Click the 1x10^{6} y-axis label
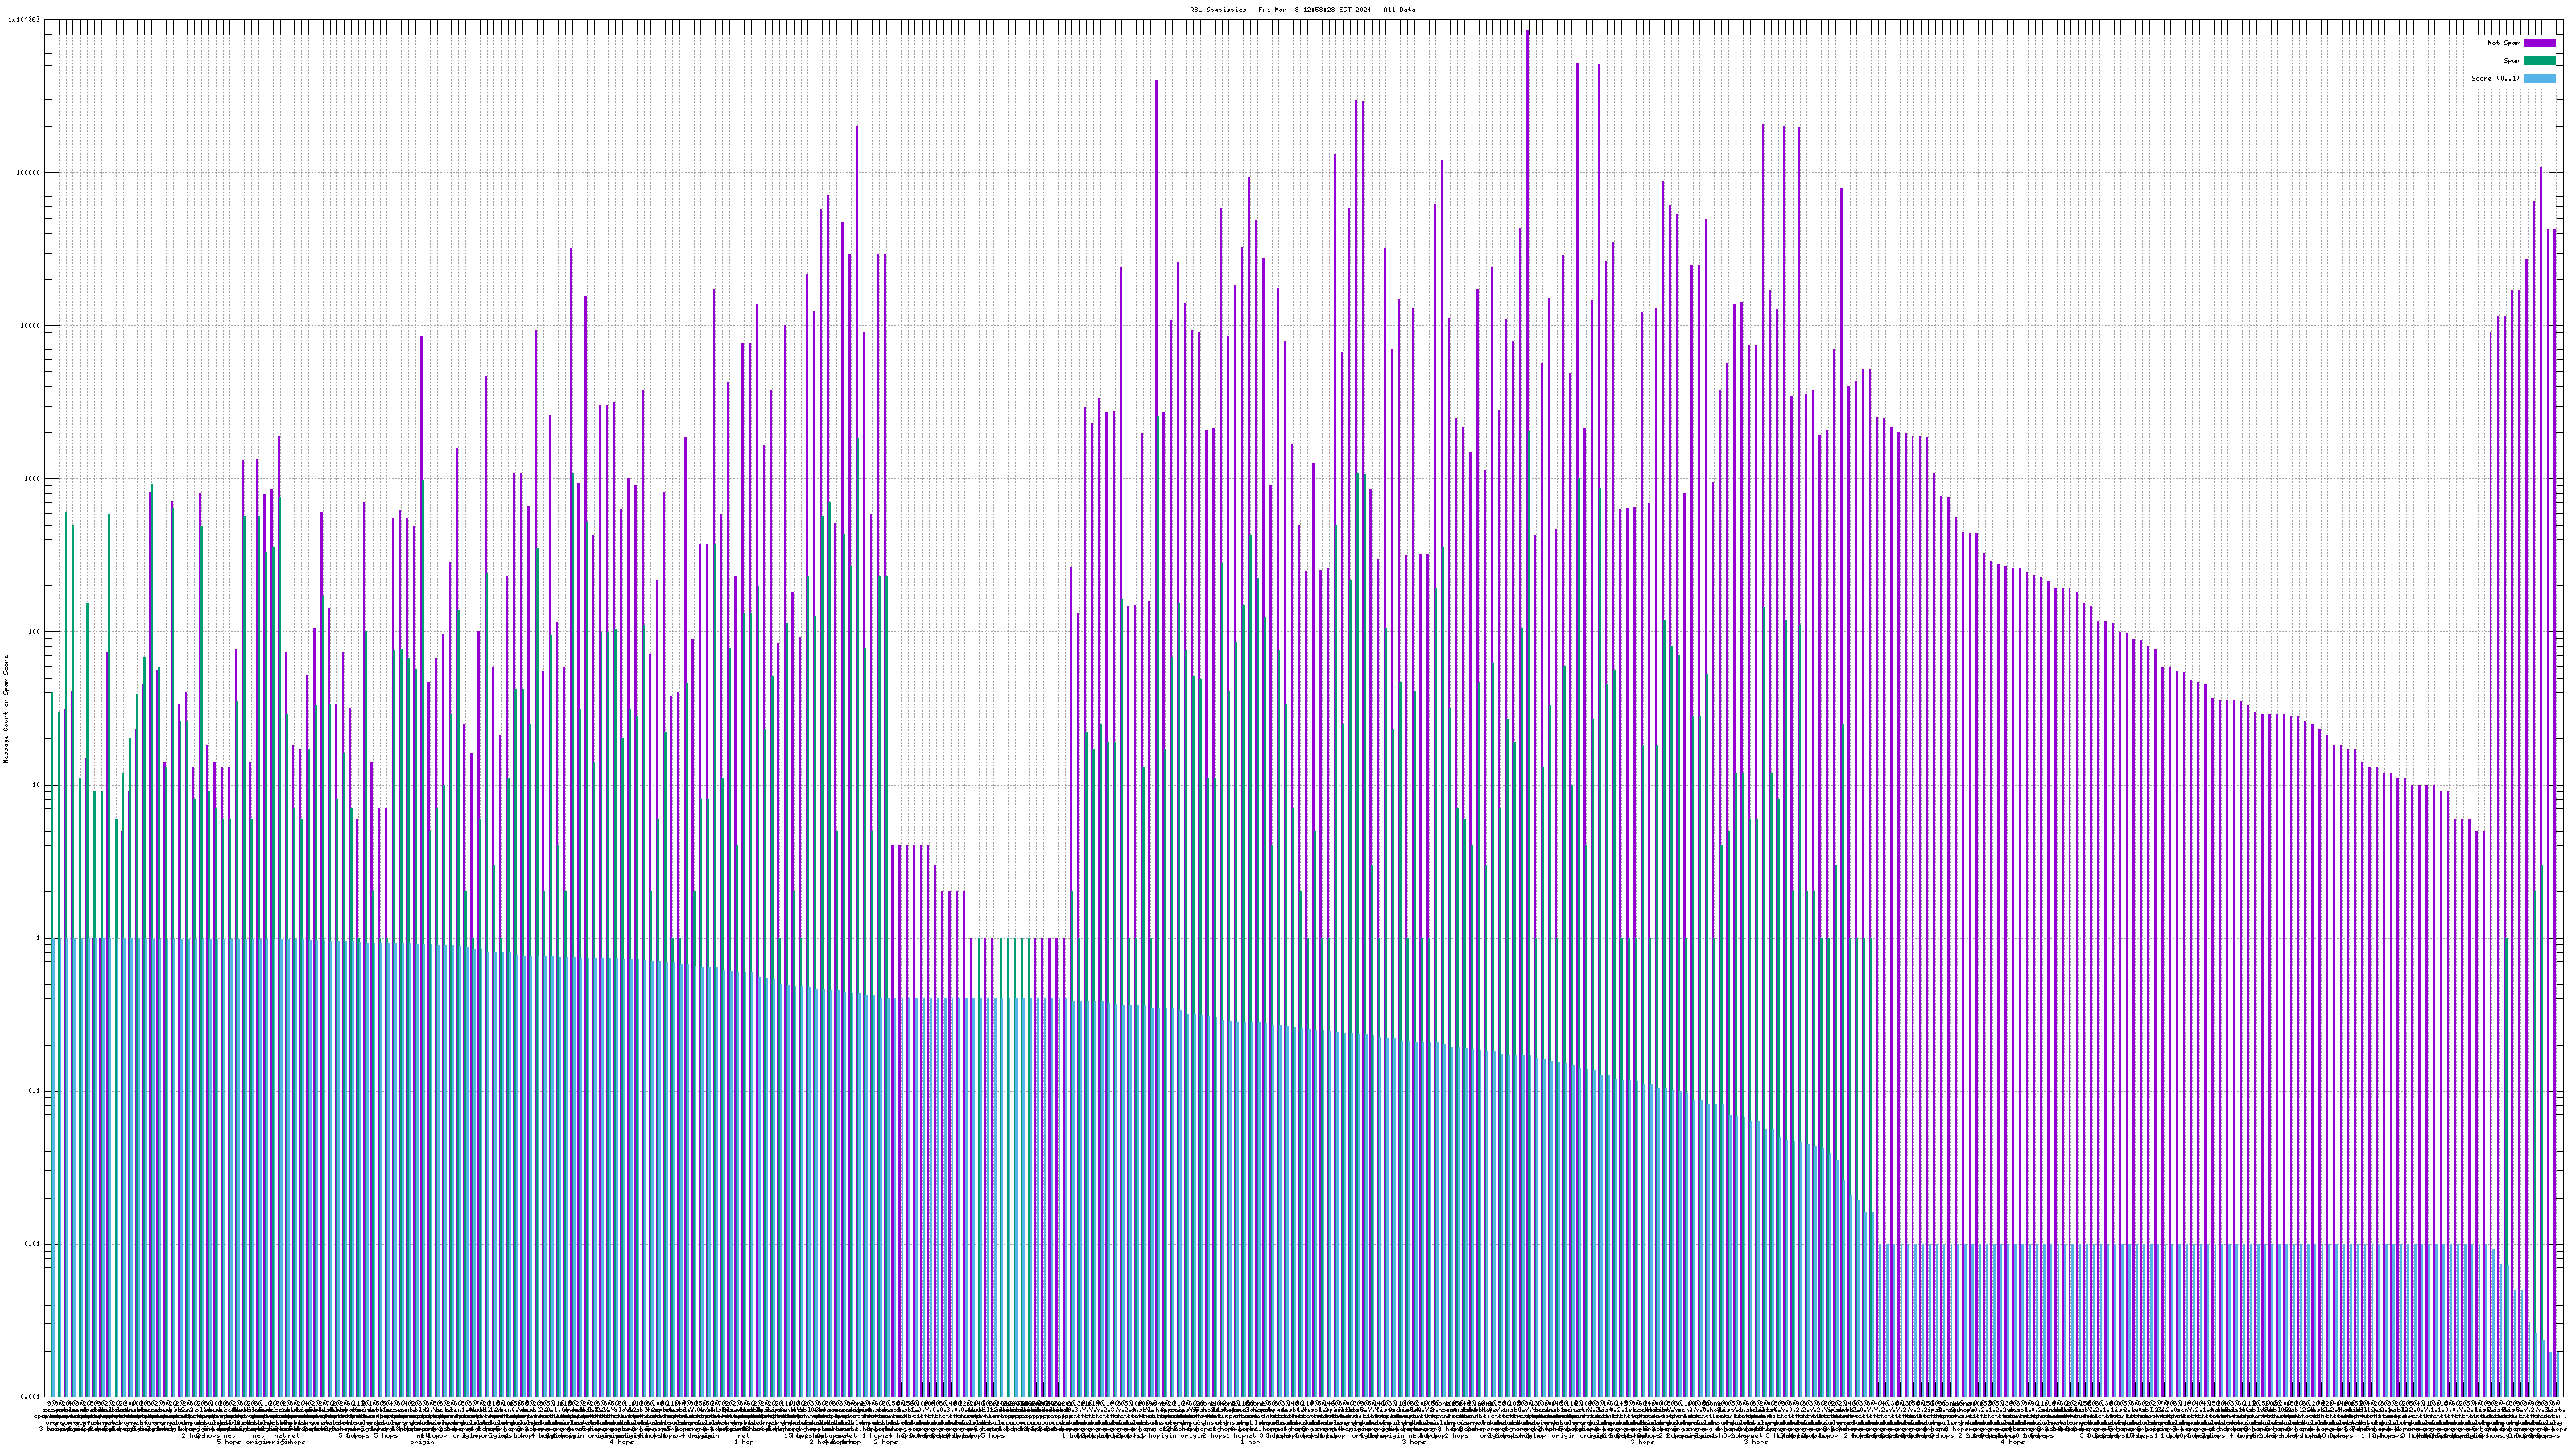The height and width of the screenshot is (1449, 2576). point(24,20)
